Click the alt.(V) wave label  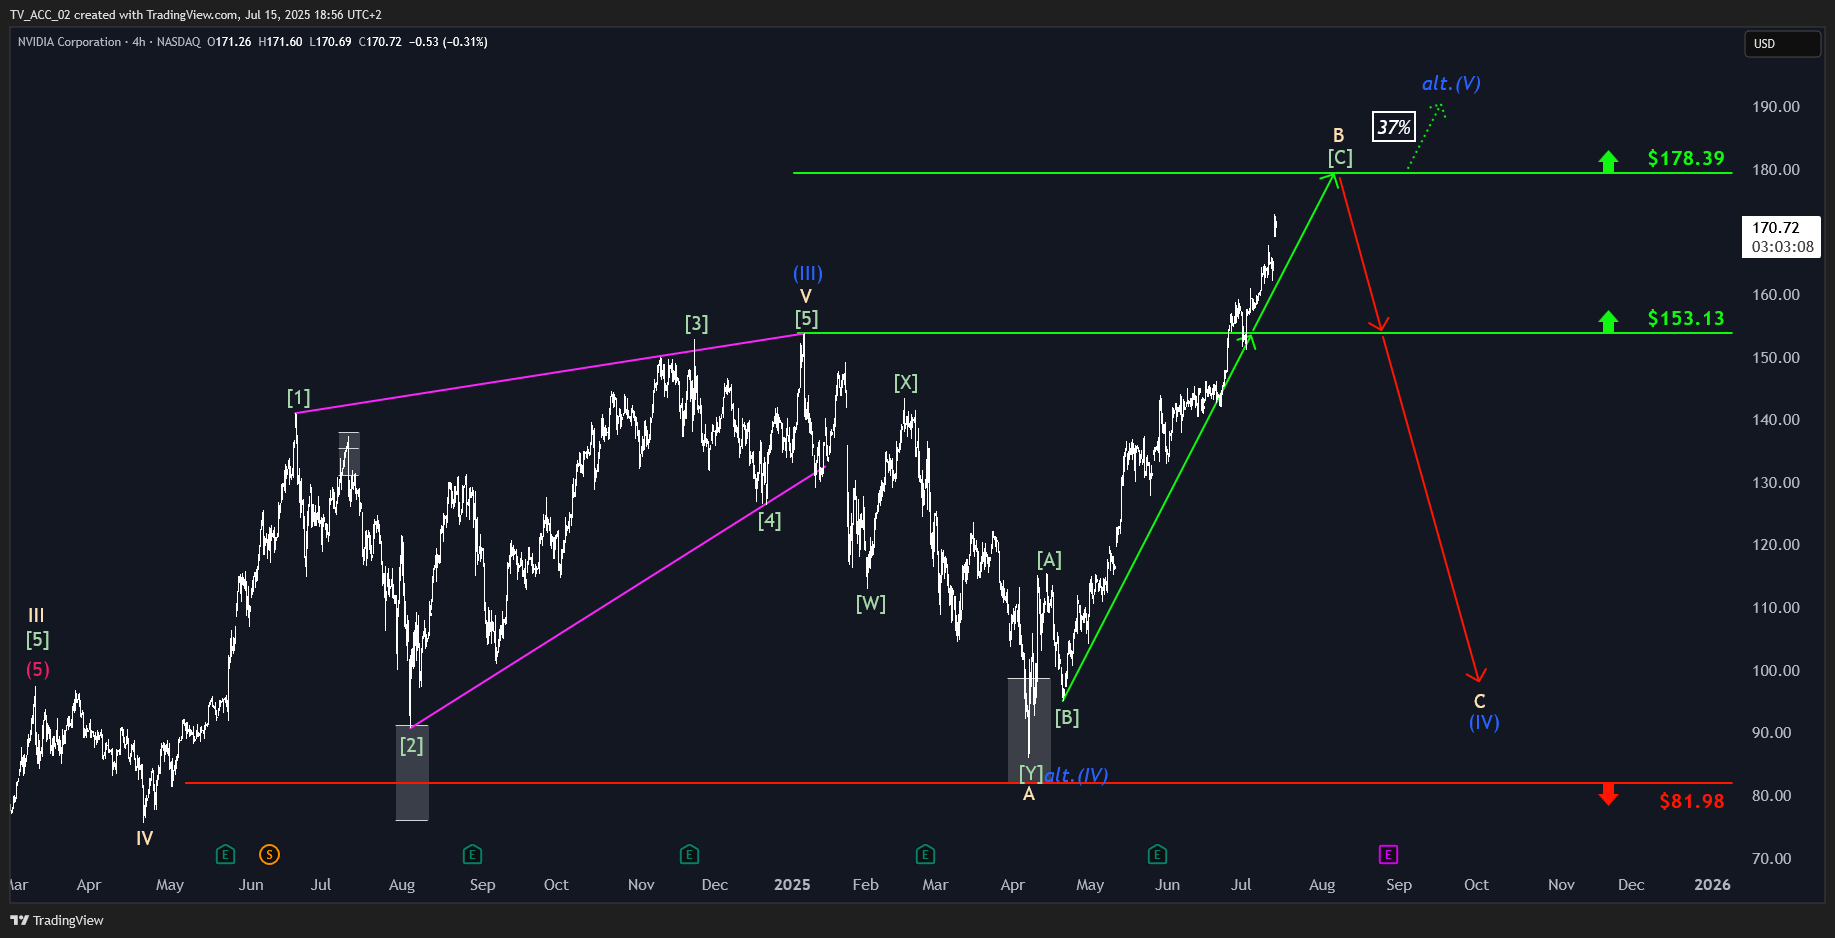click(x=1451, y=83)
